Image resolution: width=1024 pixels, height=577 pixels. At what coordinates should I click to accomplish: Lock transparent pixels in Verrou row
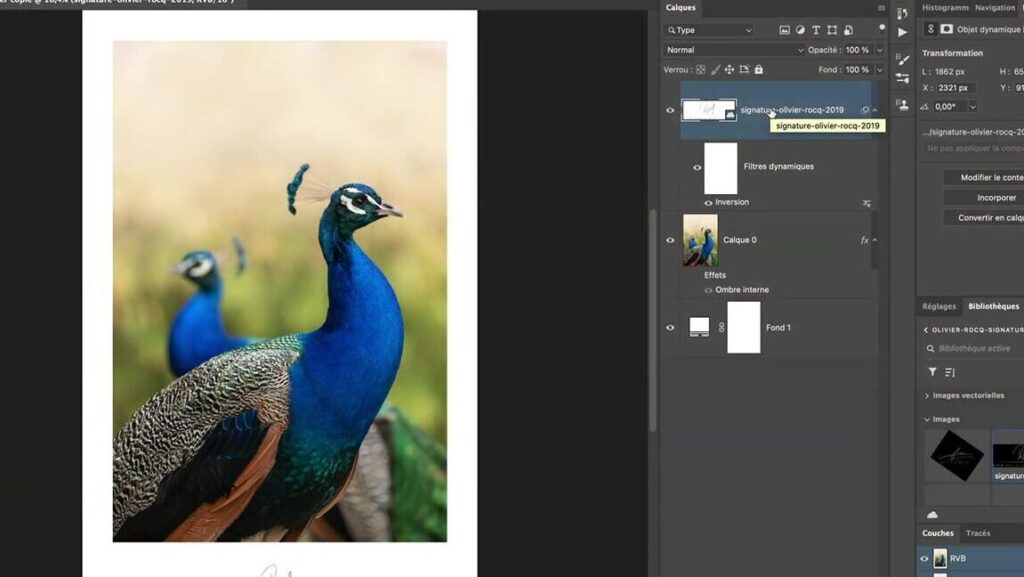tap(701, 69)
